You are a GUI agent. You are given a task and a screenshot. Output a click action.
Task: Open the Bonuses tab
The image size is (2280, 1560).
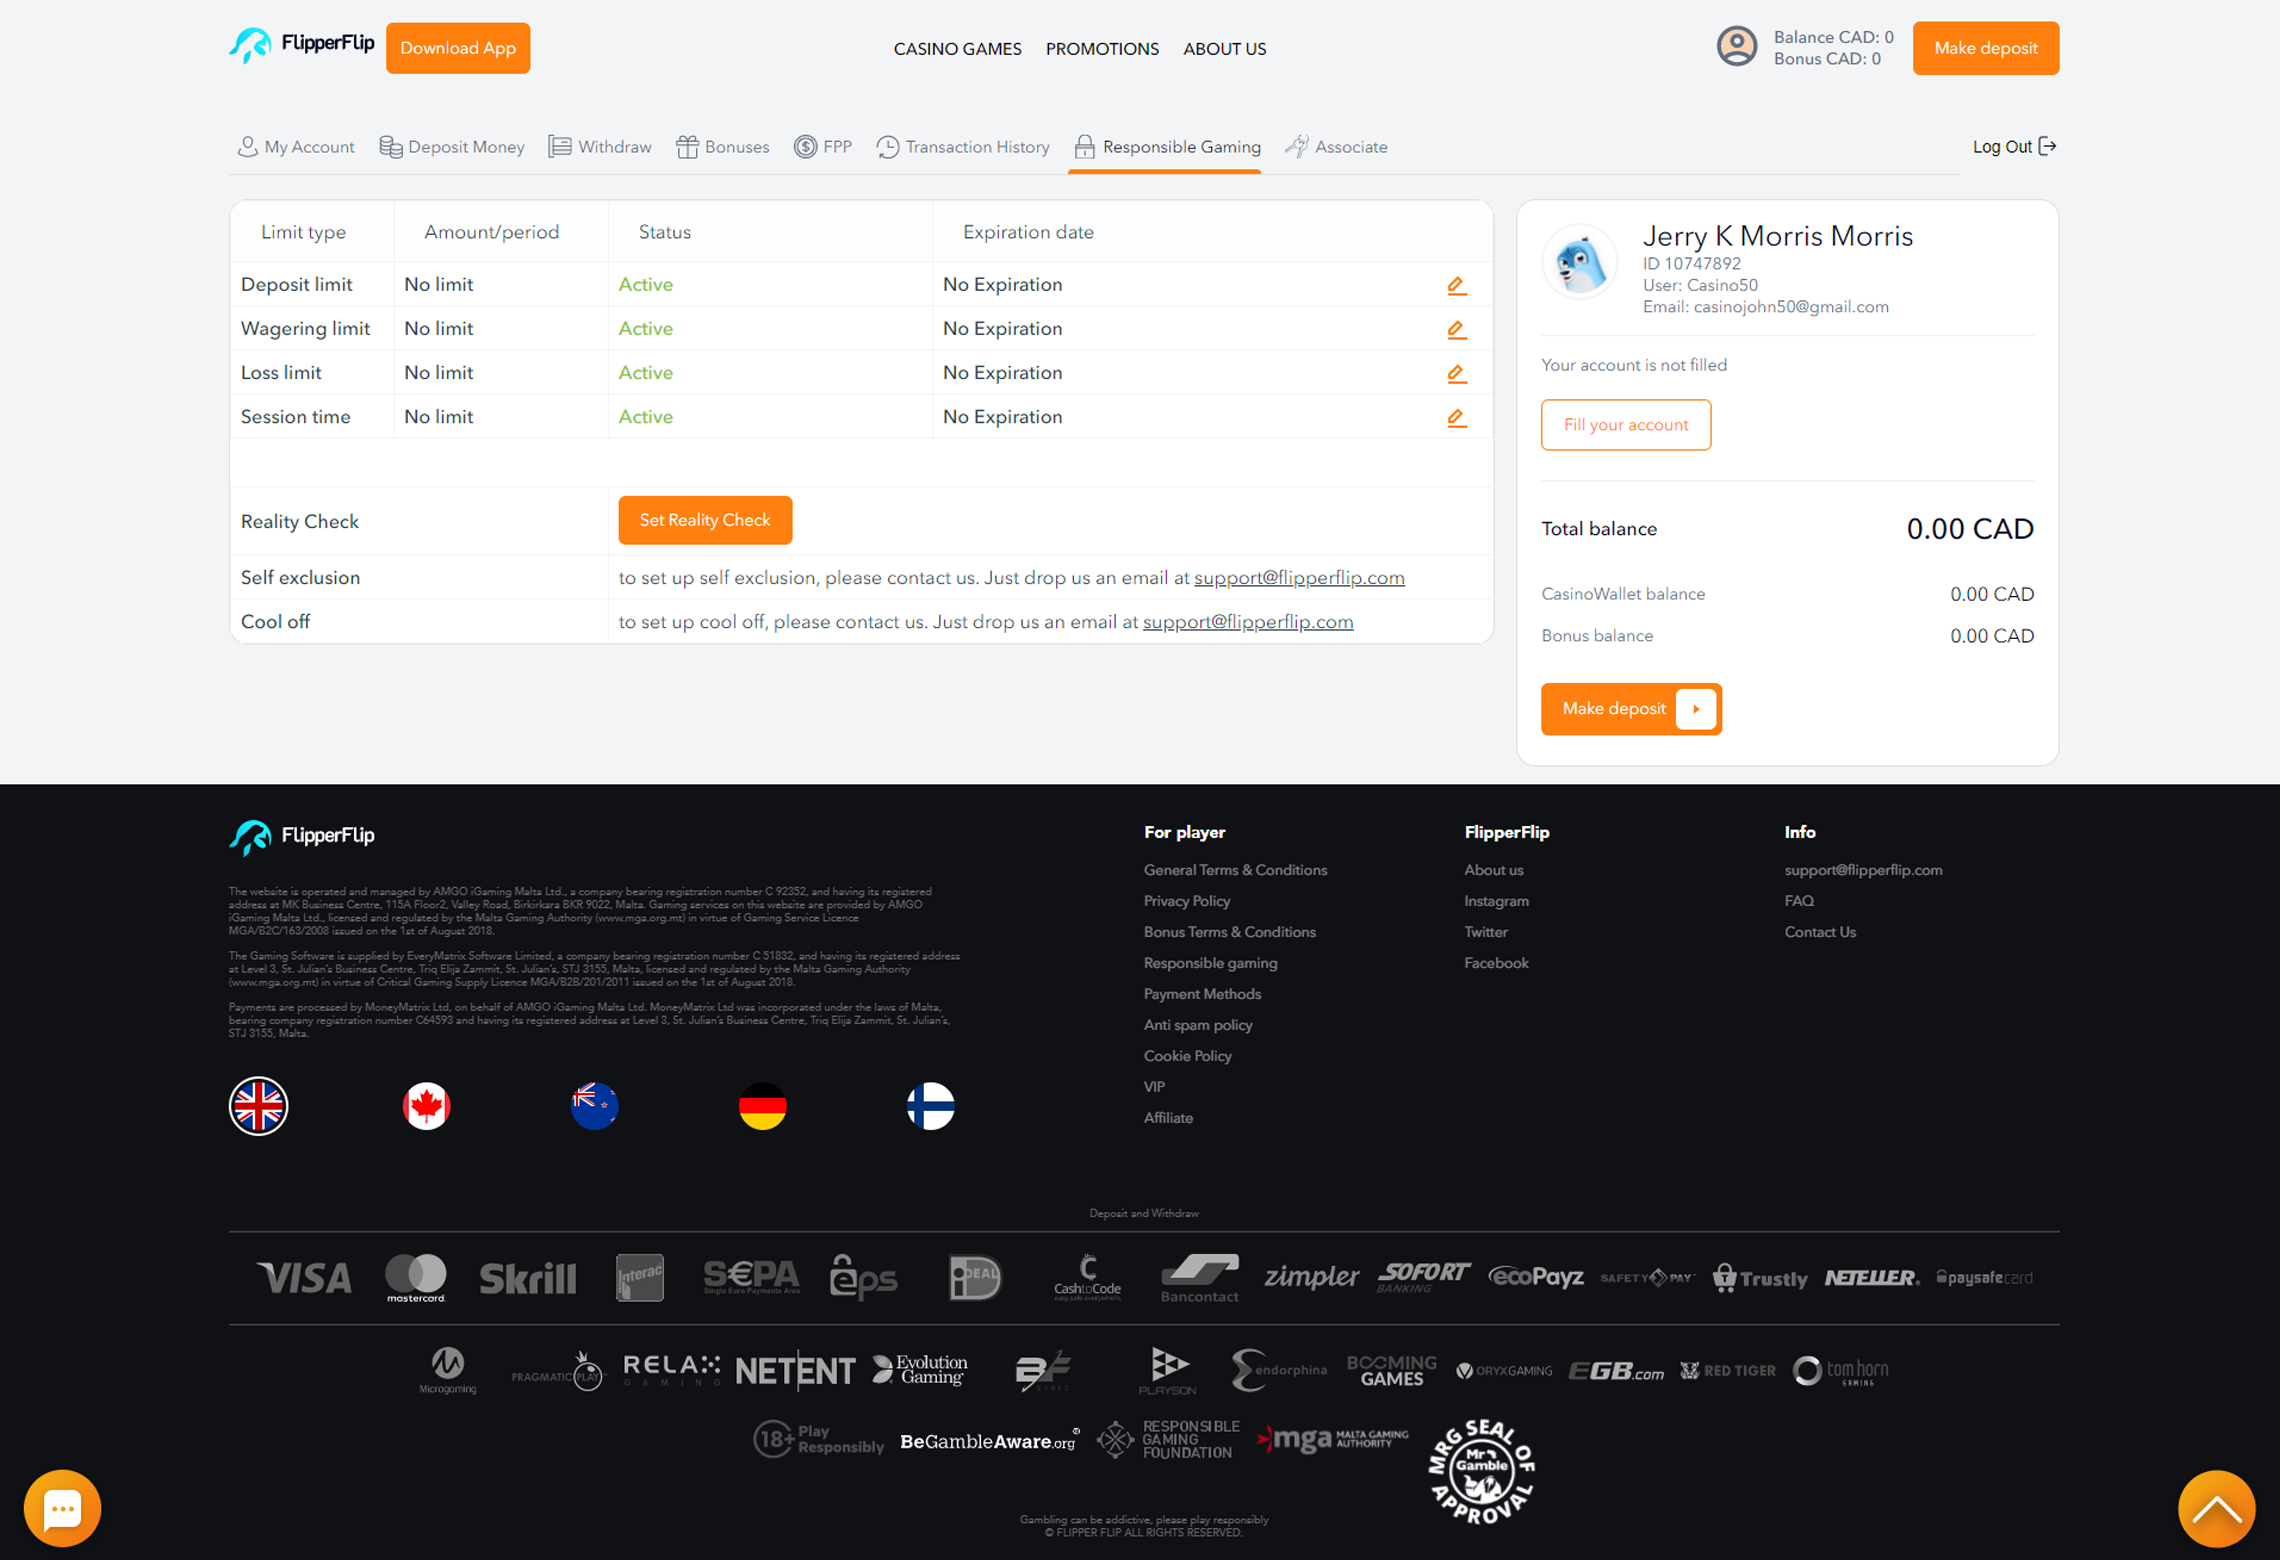coord(723,147)
